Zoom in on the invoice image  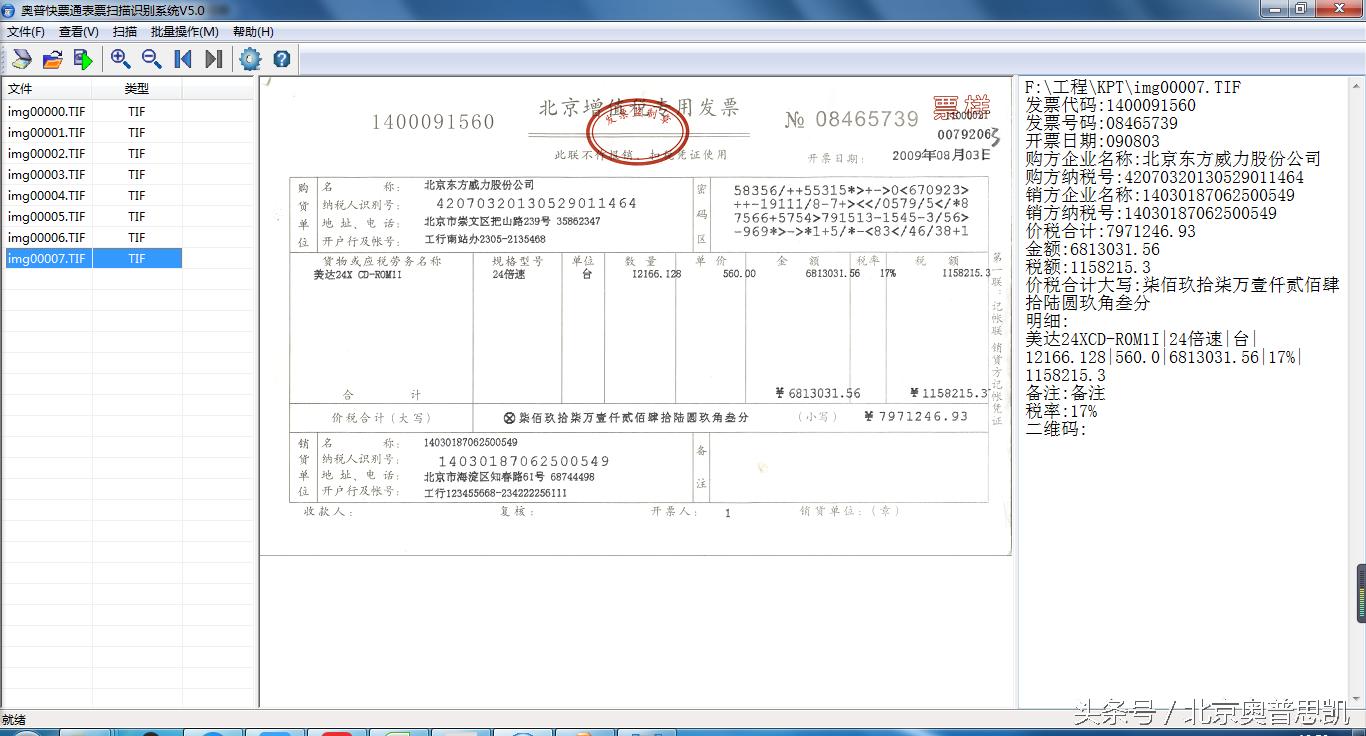click(121, 59)
